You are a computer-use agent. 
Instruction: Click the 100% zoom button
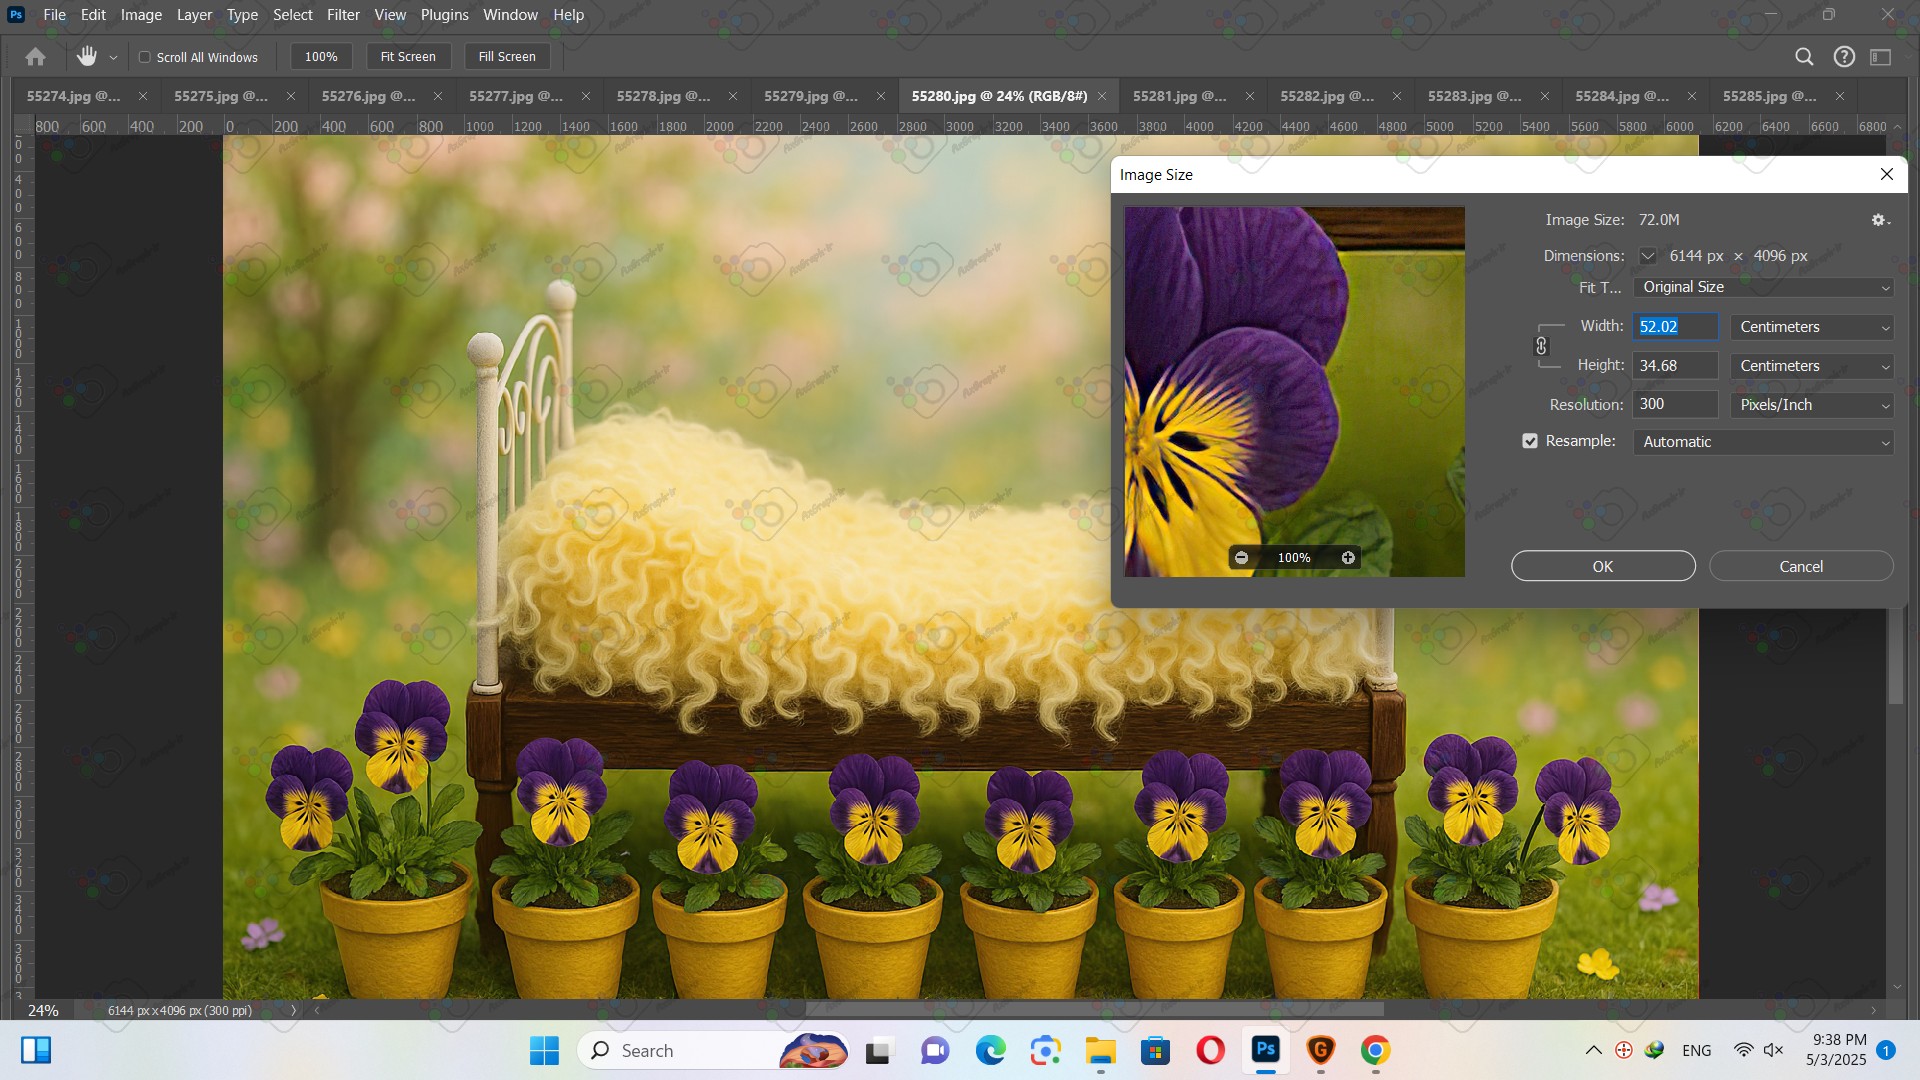point(321,57)
